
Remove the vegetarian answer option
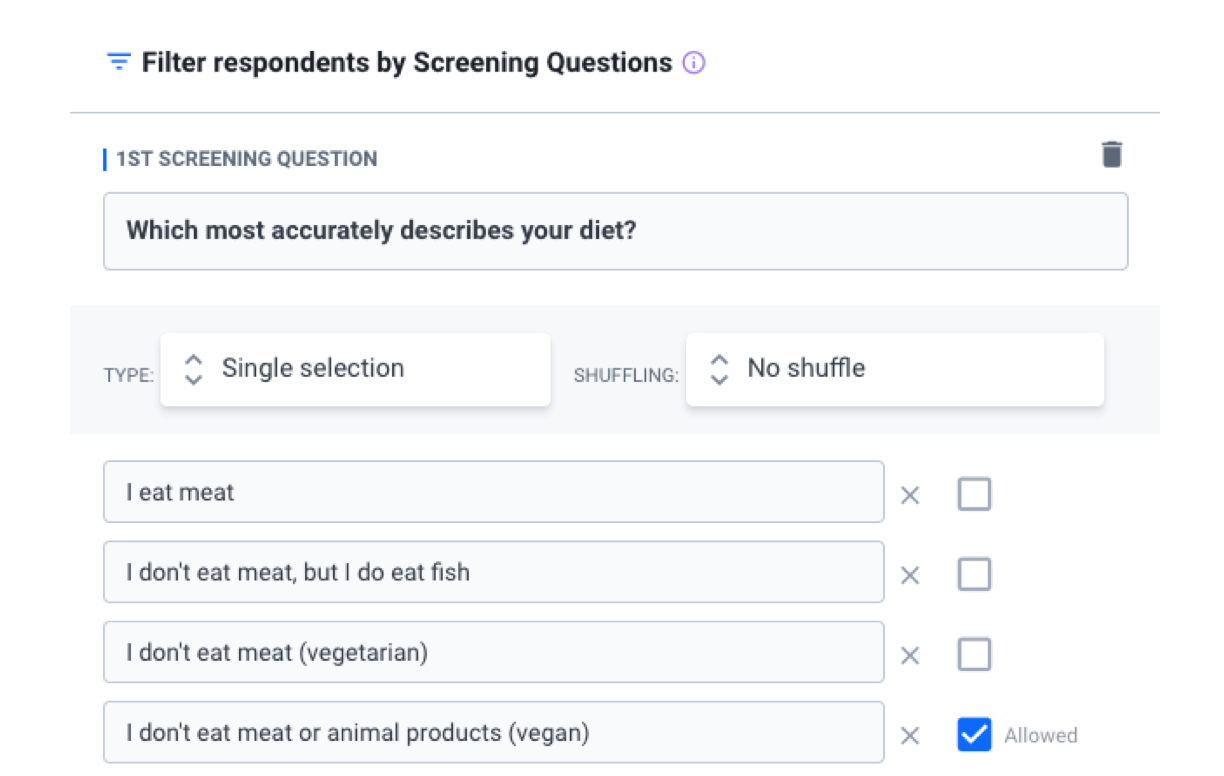[x=910, y=656]
